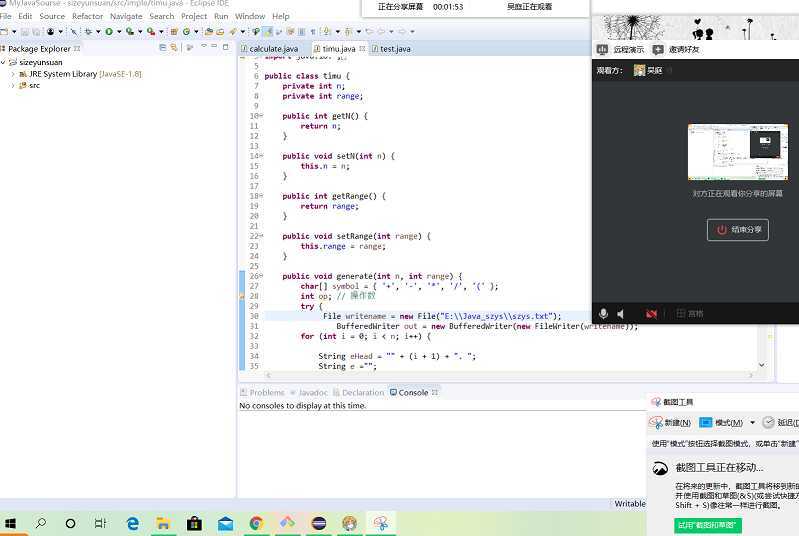The height and width of the screenshot is (536, 799).
Task: Open Microsoft Store from the taskbar
Action: tap(194, 523)
